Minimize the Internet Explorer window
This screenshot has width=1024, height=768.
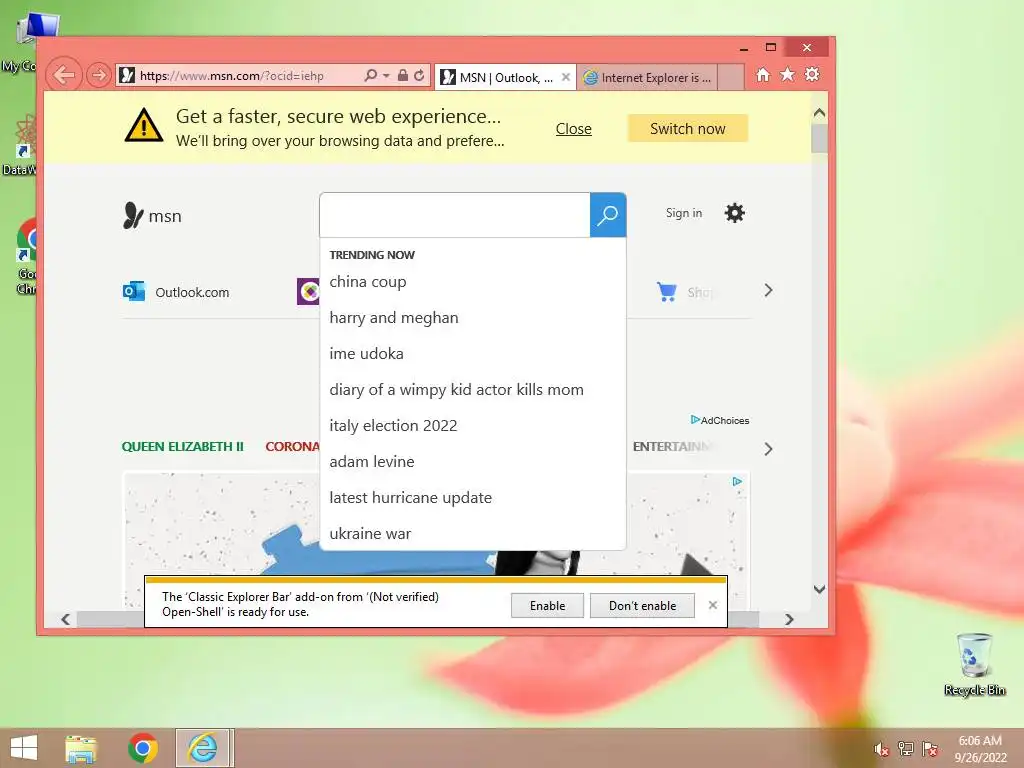click(x=743, y=48)
